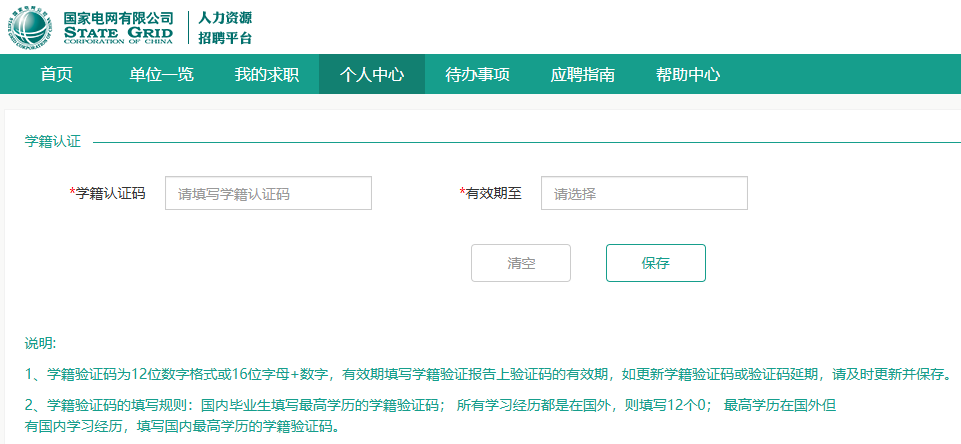
Task: Open the 待办事项 menu item
Action: 477,75
